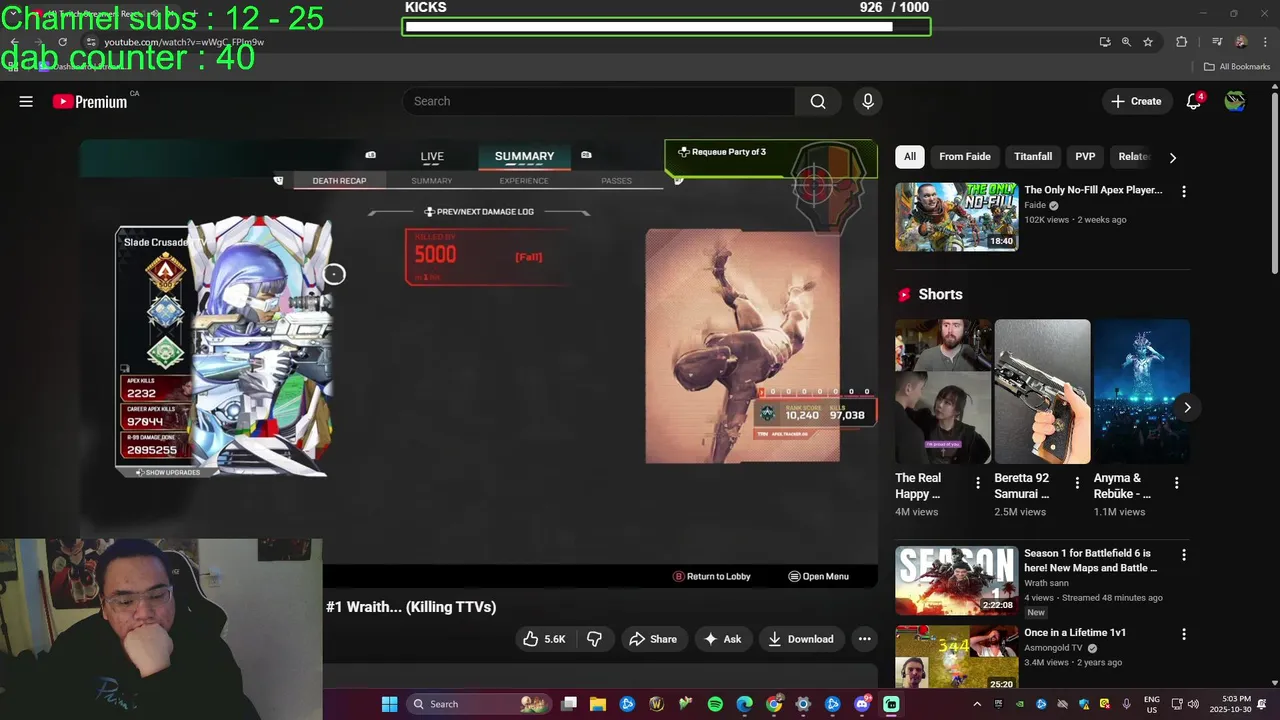This screenshot has width=1280, height=720.
Task: Focus the YouTube search field
Action: click(599, 101)
